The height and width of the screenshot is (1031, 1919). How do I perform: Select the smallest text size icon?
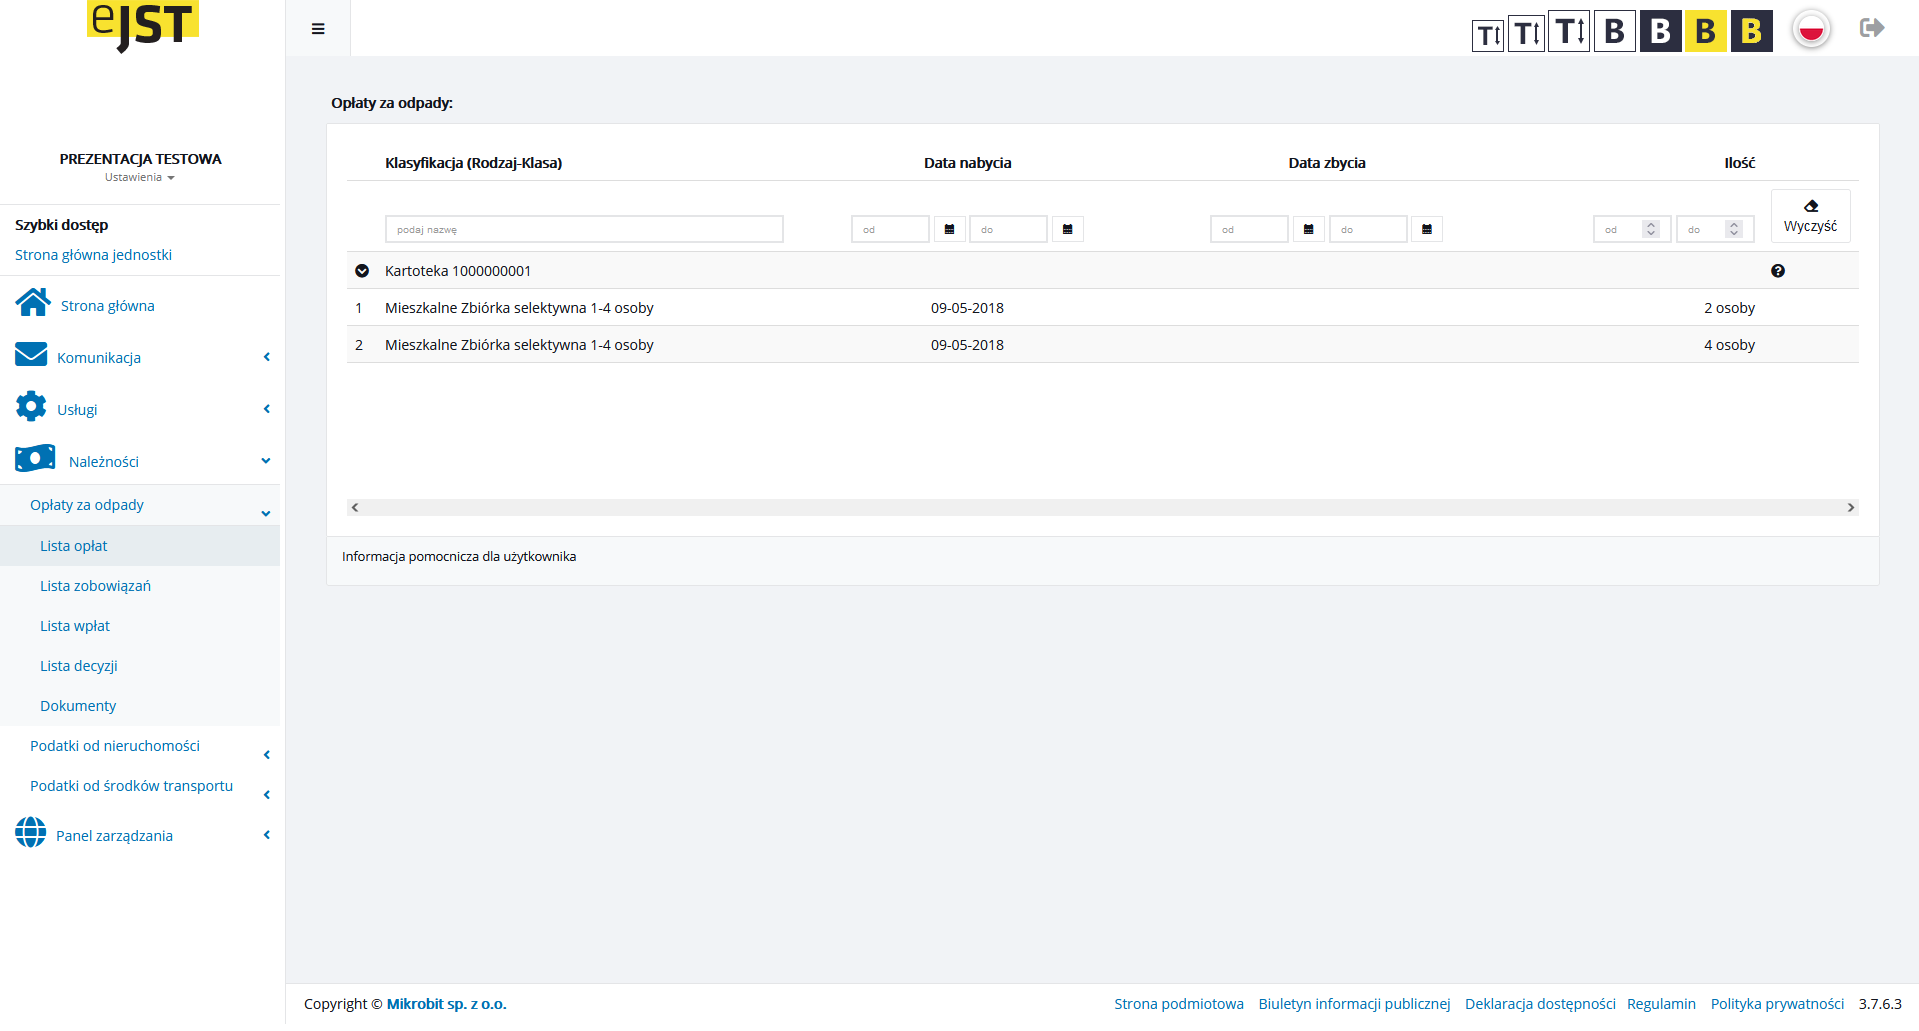pyautogui.click(x=1487, y=35)
